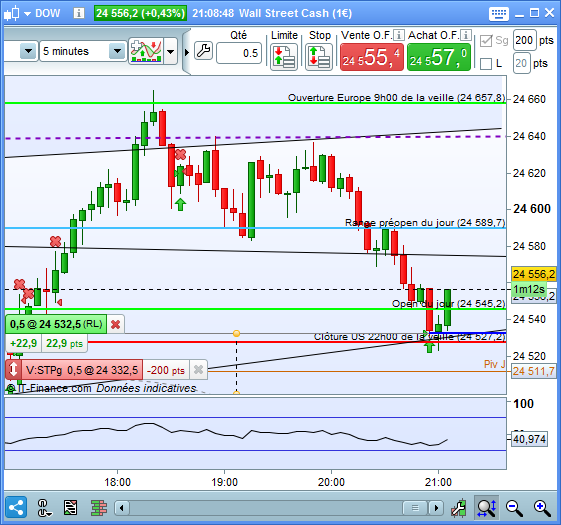Click the link charts chain icon
Image resolution: width=561 pixels, height=525 pixels.
click(x=43, y=508)
